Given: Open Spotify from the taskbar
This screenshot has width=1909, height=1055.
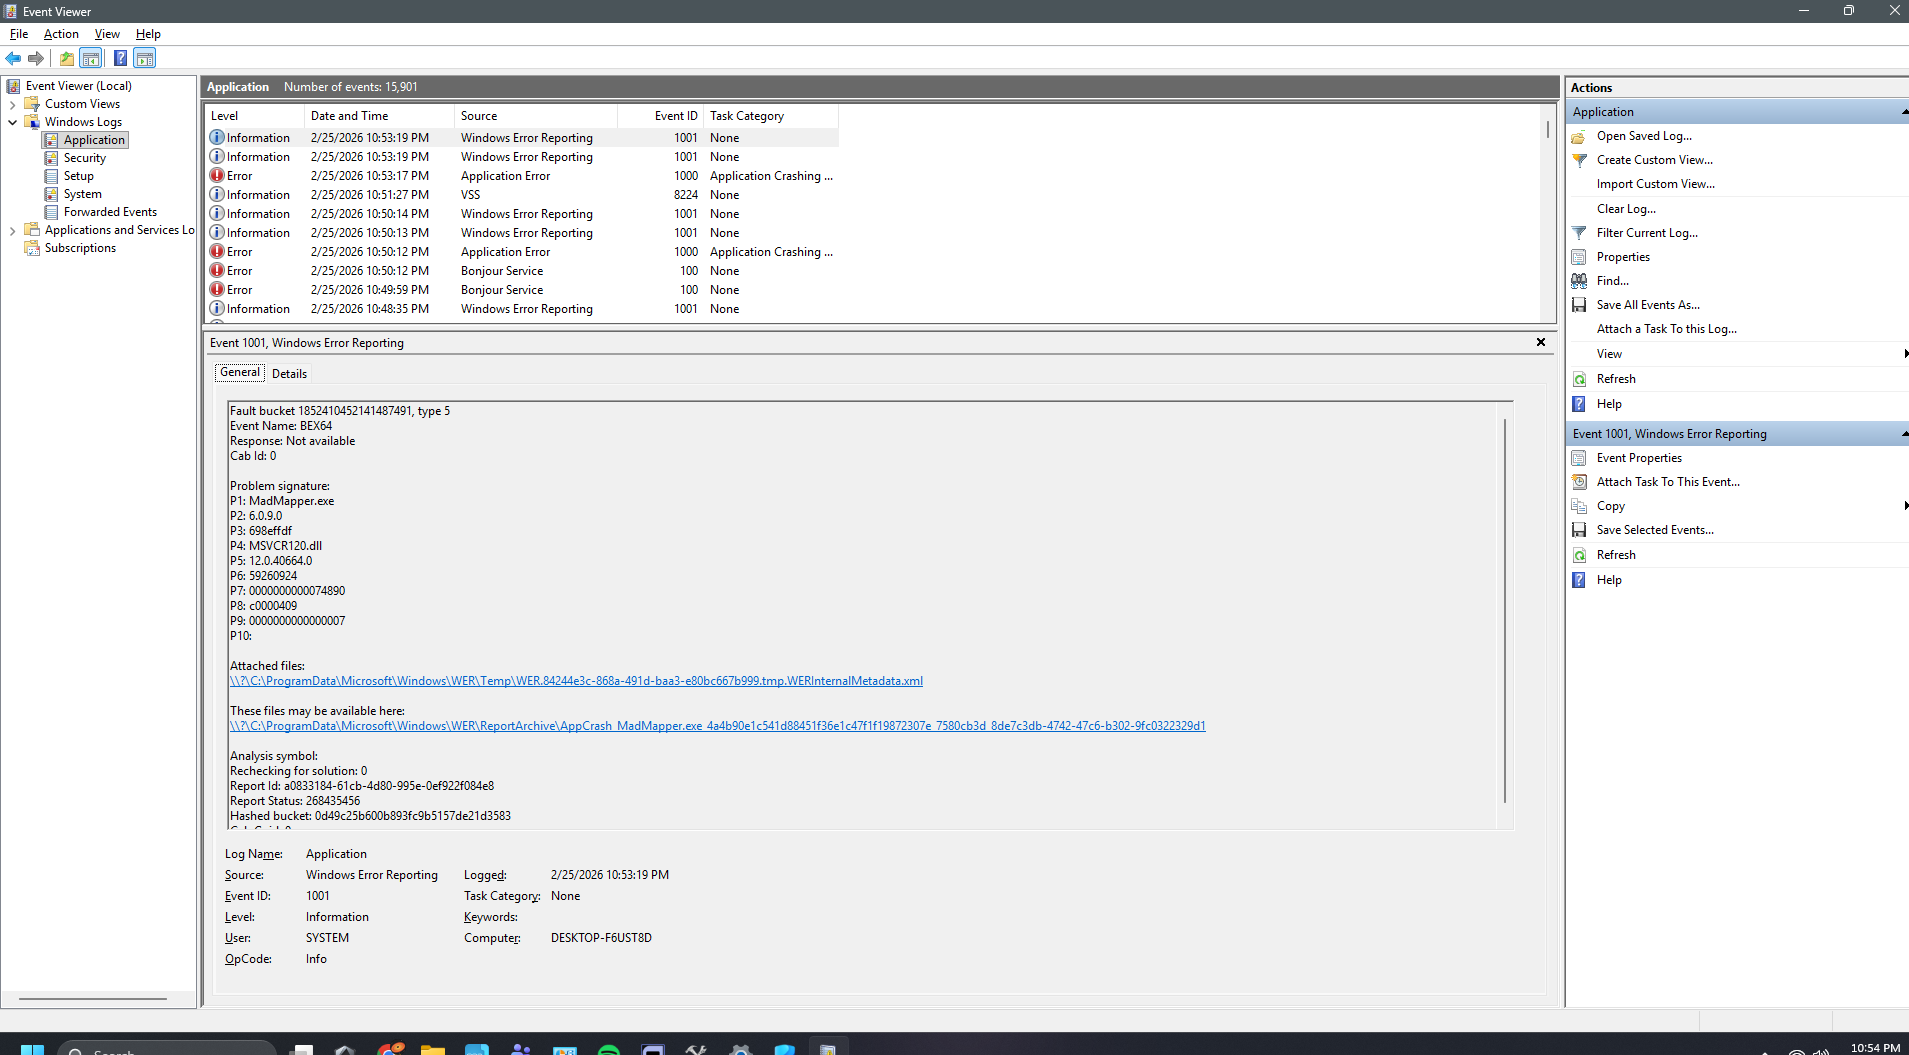Looking at the screenshot, I should click(x=609, y=1050).
